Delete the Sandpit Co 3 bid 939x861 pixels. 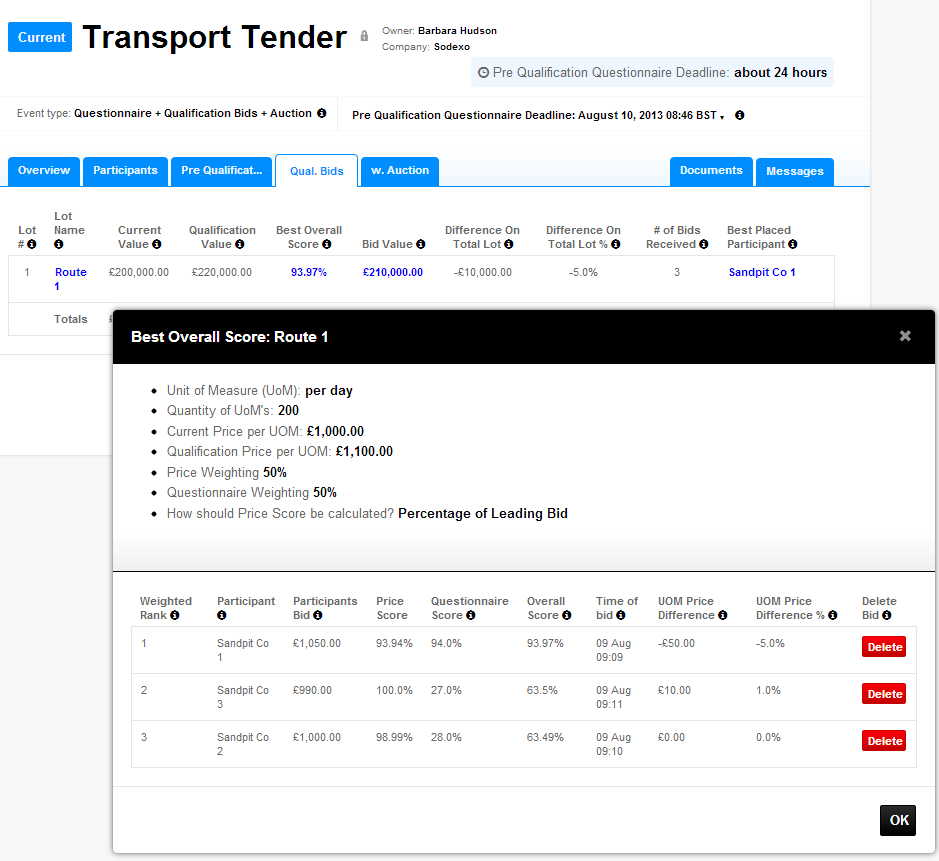884,694
